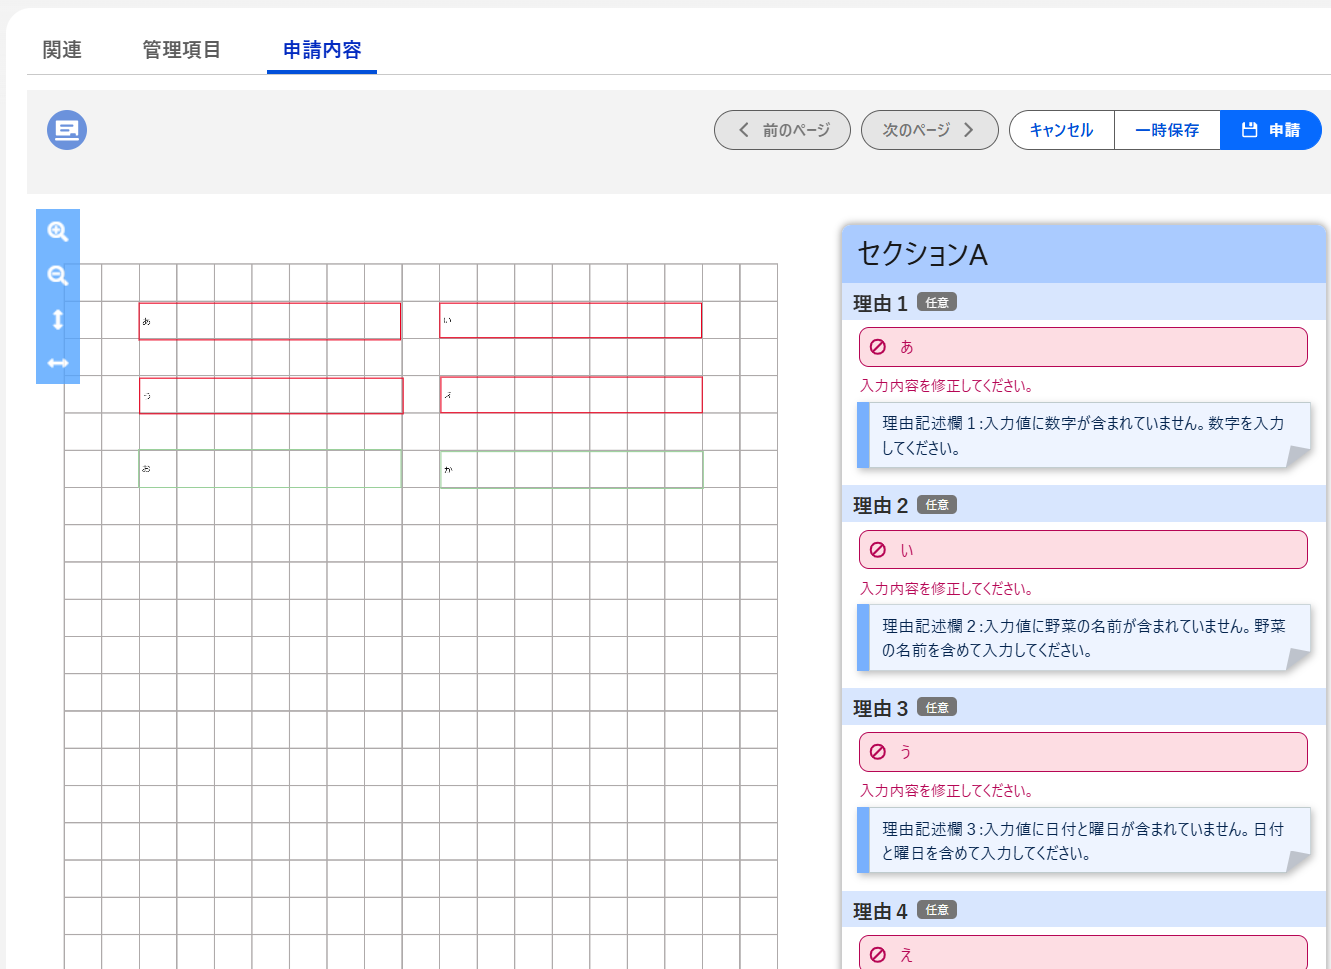
Task: Open the round blue comment icon
Action: coord(67,130)
